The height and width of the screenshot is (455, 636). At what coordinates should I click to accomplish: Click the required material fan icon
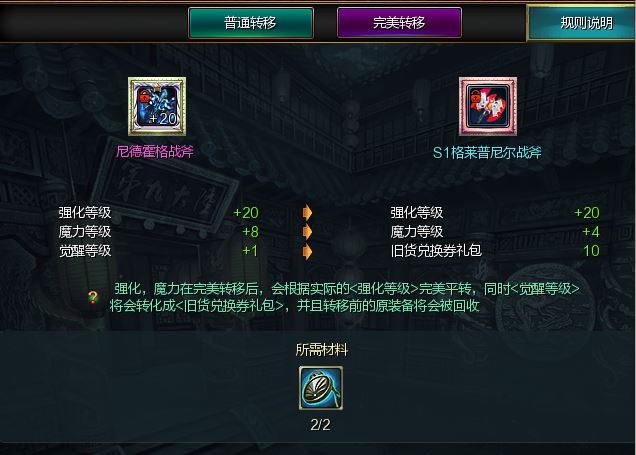[321, 388]
